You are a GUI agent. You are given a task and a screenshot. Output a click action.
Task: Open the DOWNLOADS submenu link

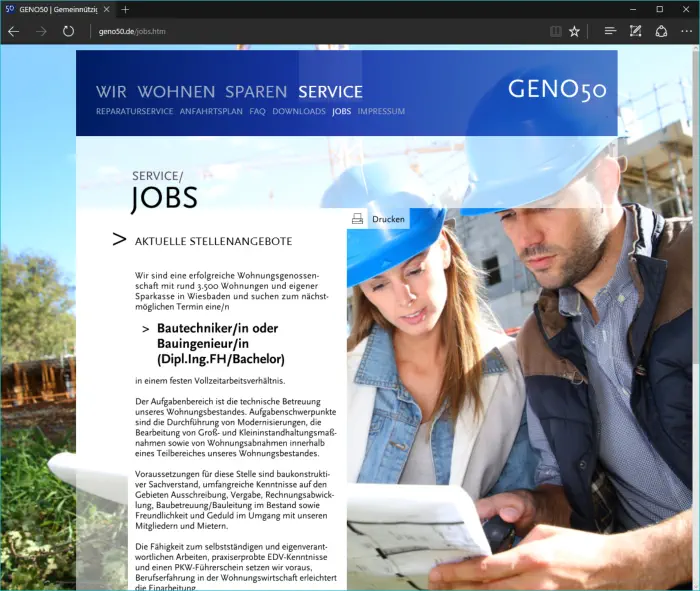coord(299,111)
